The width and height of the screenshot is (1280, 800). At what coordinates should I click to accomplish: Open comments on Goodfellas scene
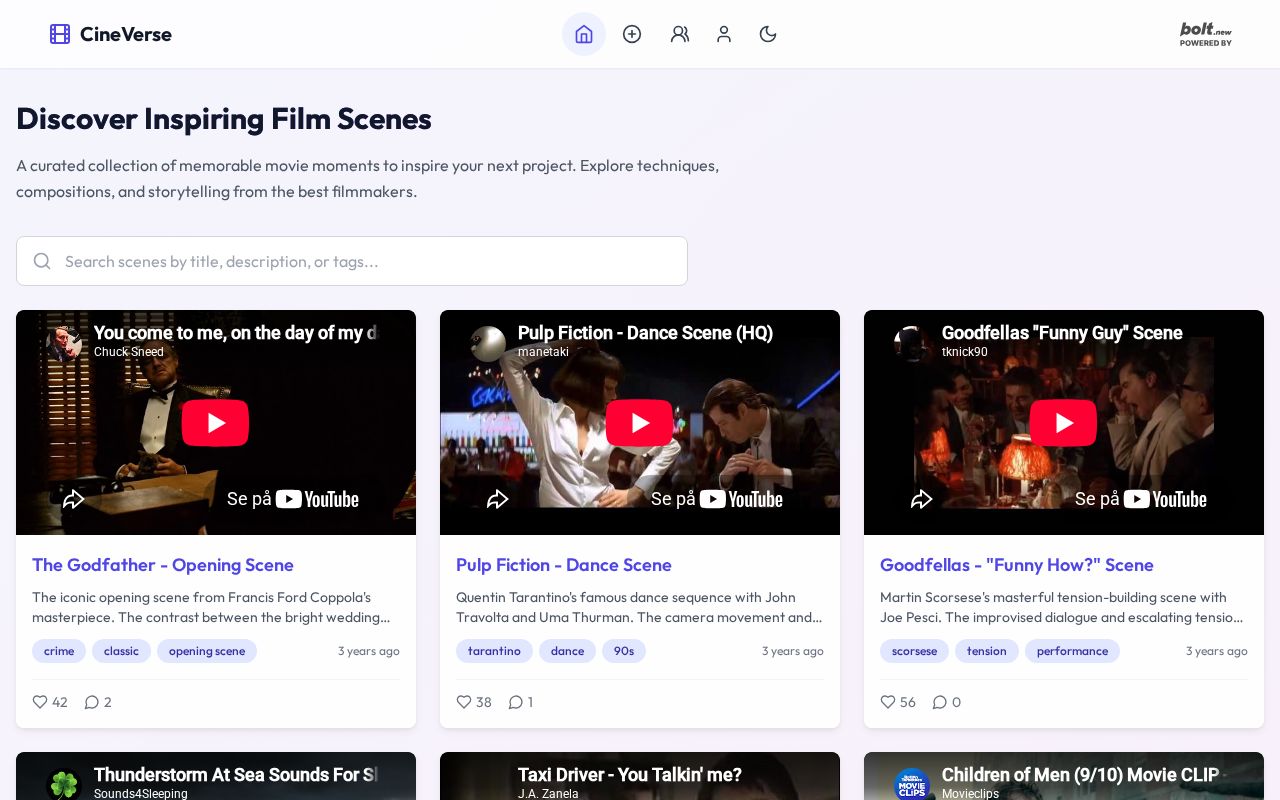(x=946, y=702)
